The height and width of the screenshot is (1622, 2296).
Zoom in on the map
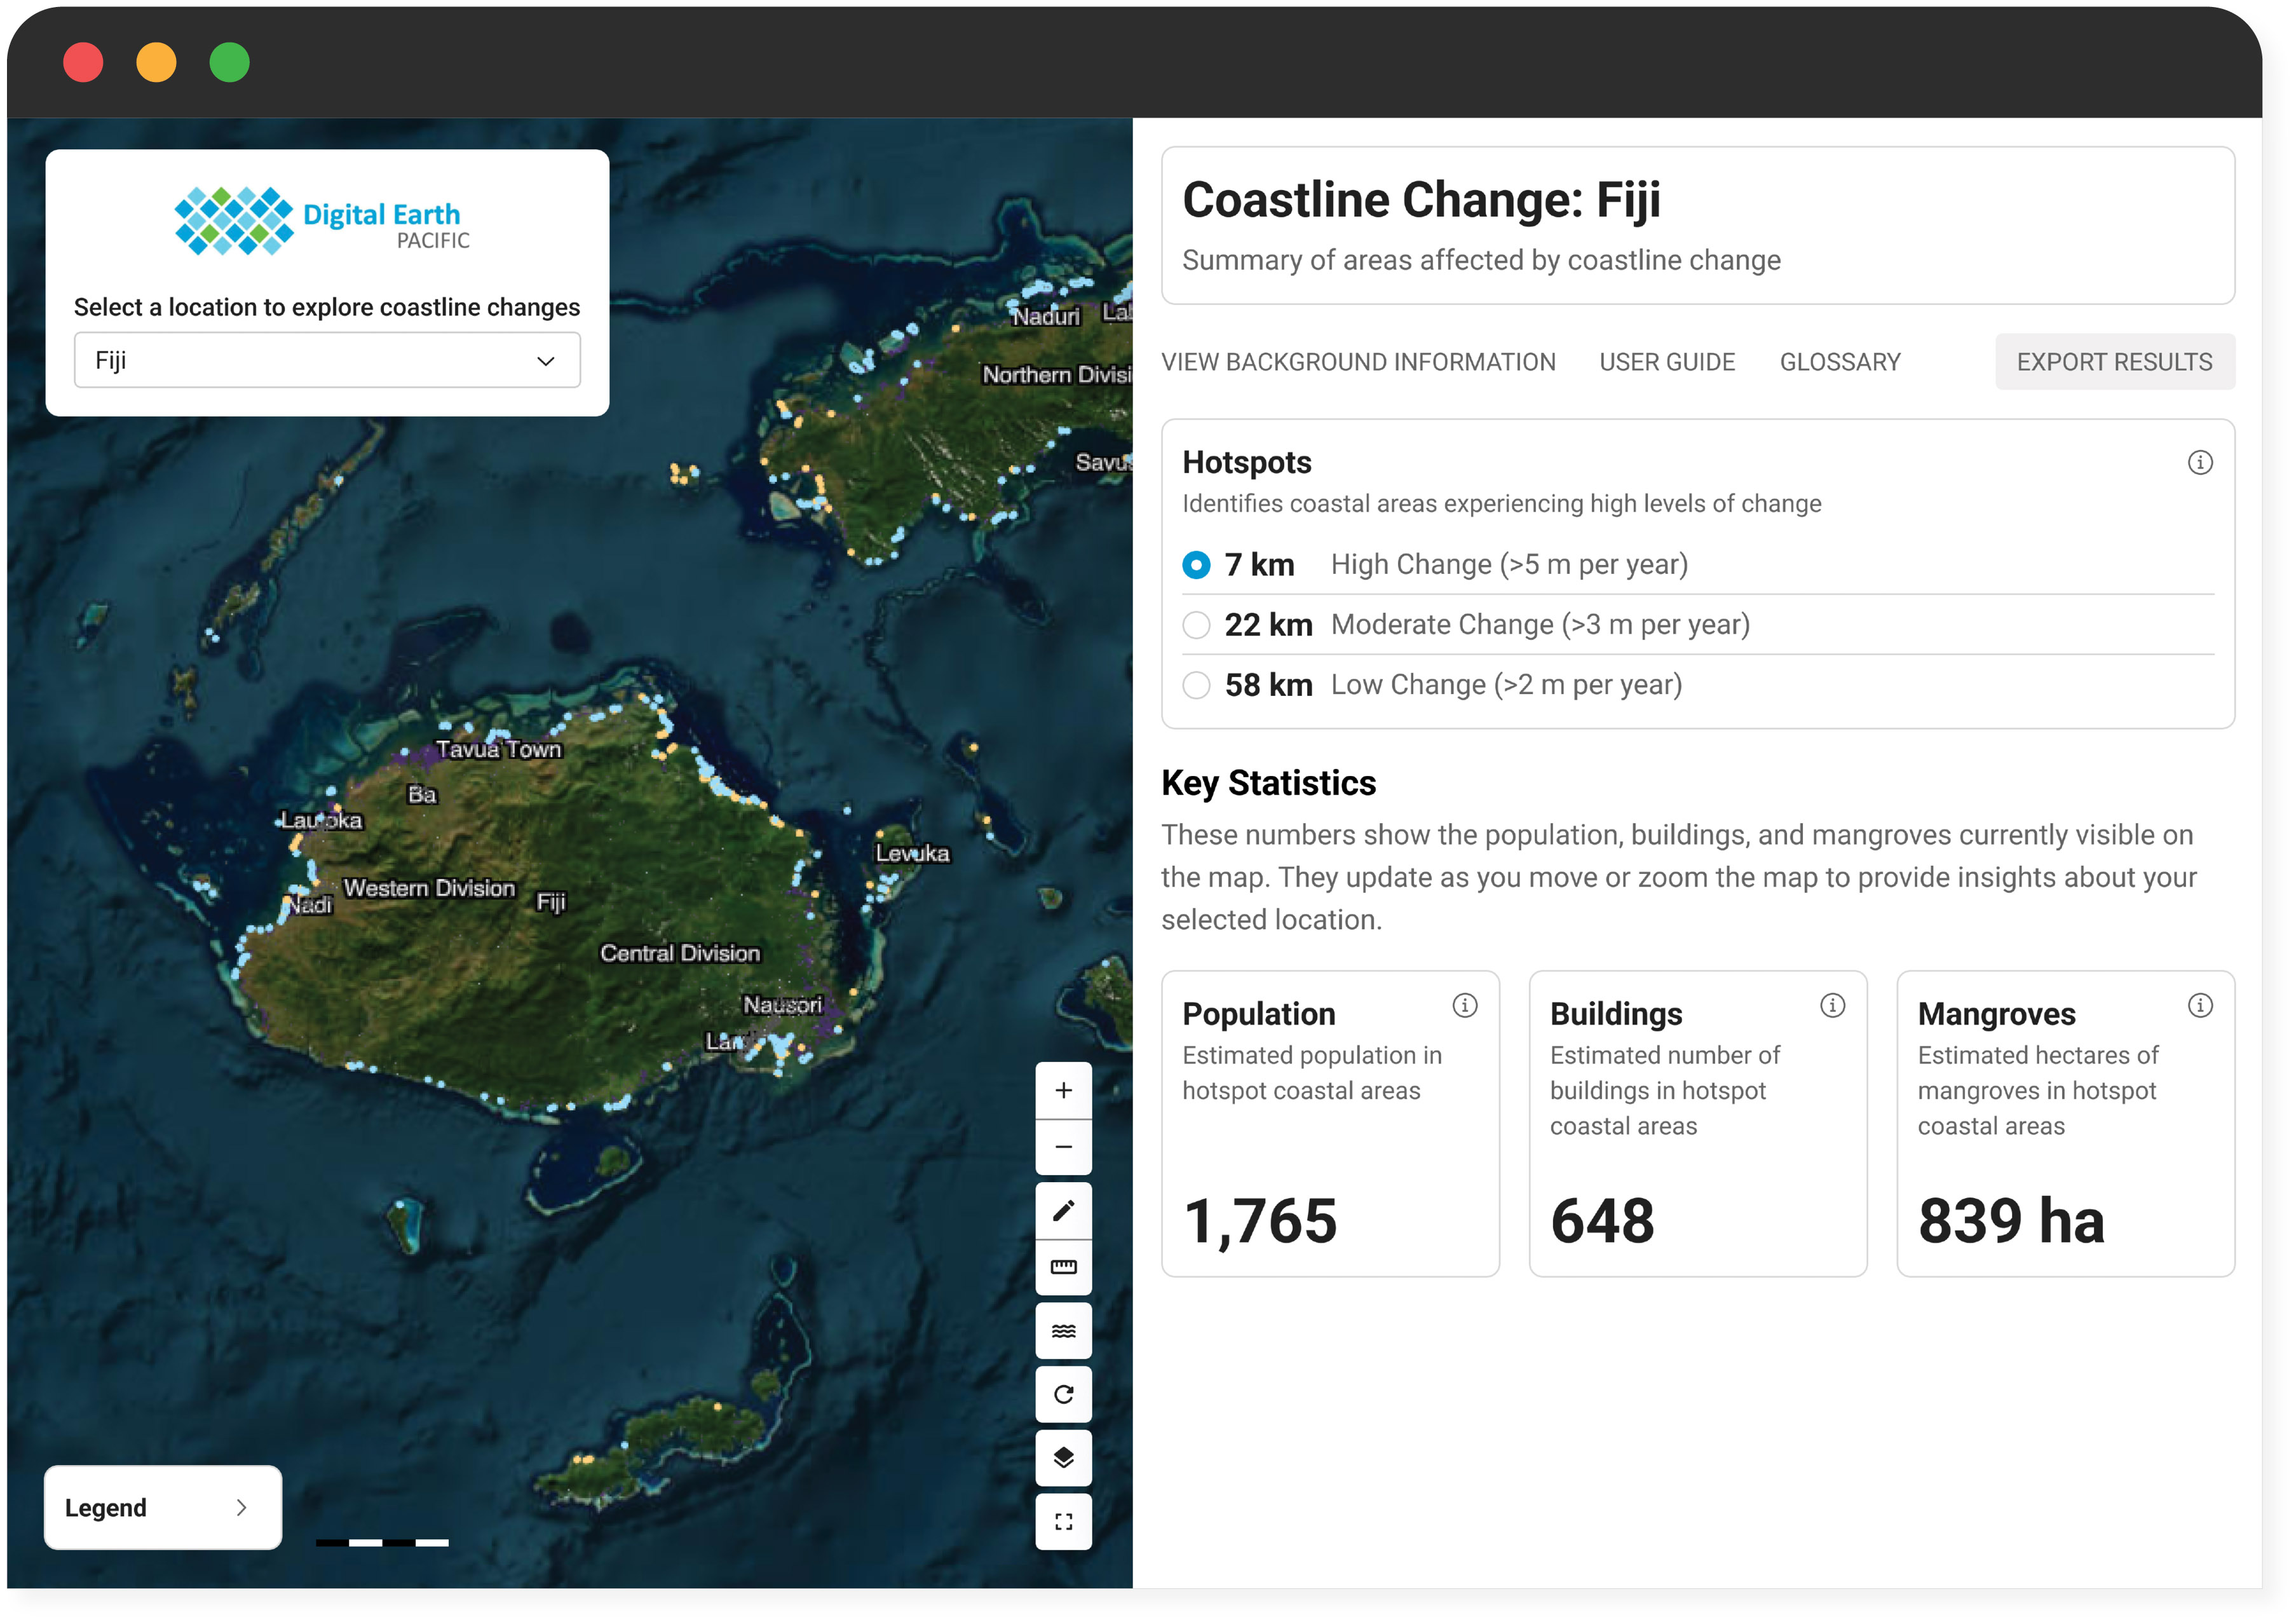coord(1063,1090)
